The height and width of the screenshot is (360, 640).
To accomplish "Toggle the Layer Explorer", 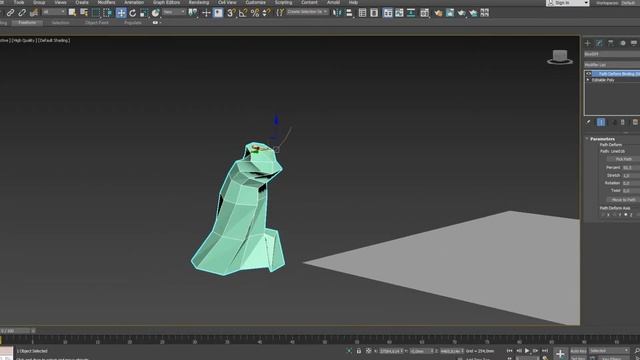I will (374, 13).
